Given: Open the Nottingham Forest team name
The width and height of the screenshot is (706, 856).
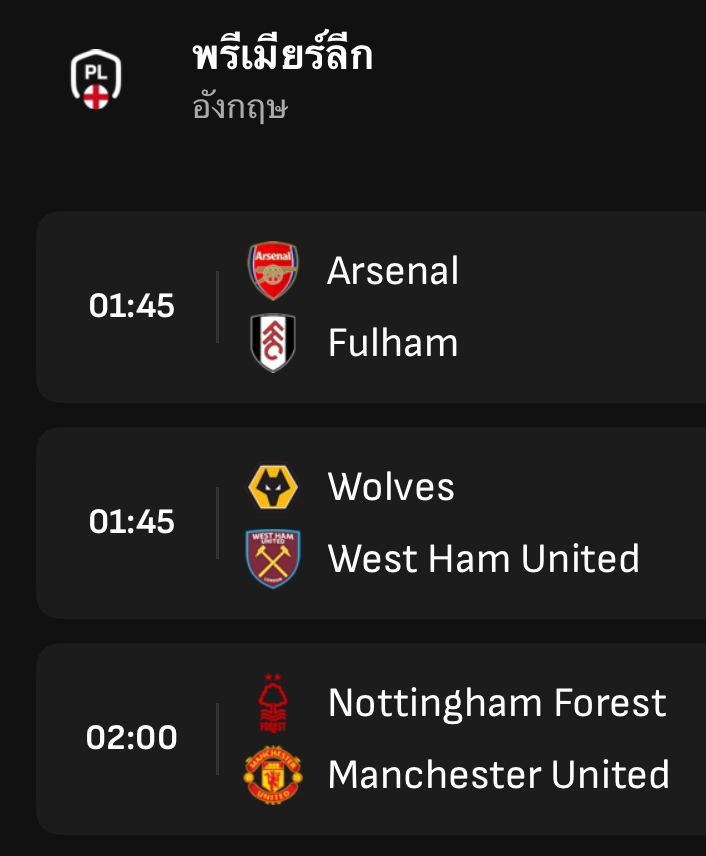Looking at the screenshot, I should coord(497,703).
